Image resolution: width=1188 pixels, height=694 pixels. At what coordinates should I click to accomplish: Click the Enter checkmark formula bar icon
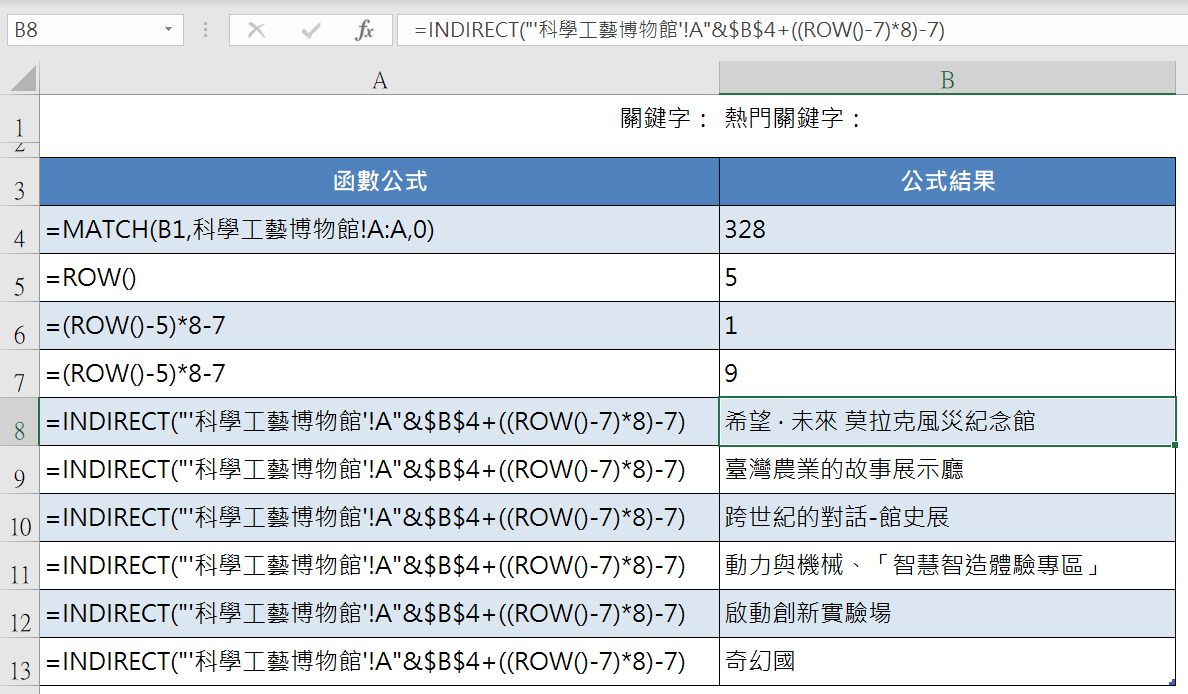pyautogui.click(x=311, y=30)
